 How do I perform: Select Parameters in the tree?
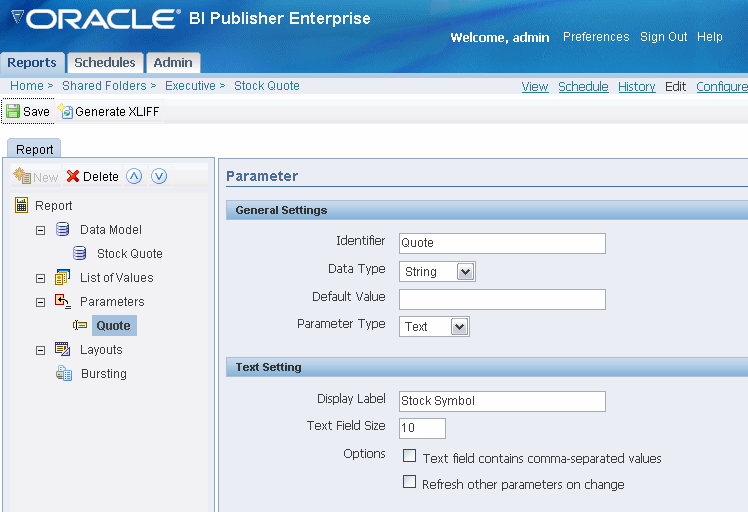pos(112,302)
